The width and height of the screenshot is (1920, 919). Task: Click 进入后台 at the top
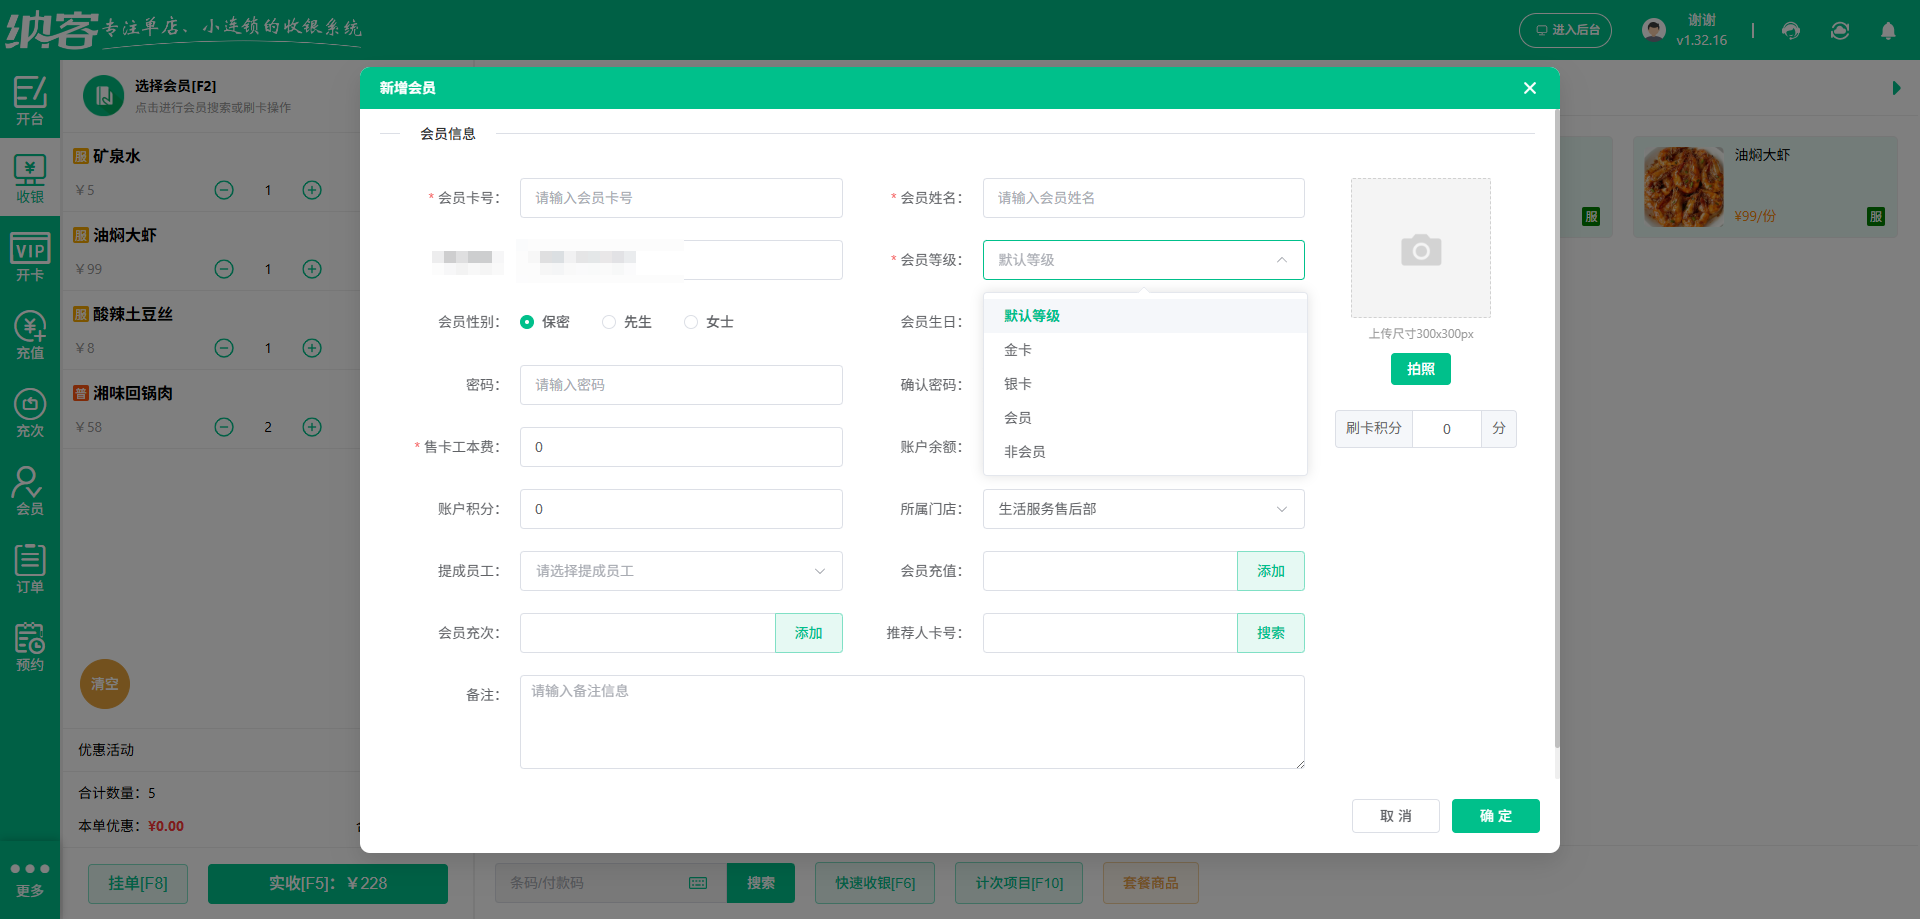tap(1565, 31)
